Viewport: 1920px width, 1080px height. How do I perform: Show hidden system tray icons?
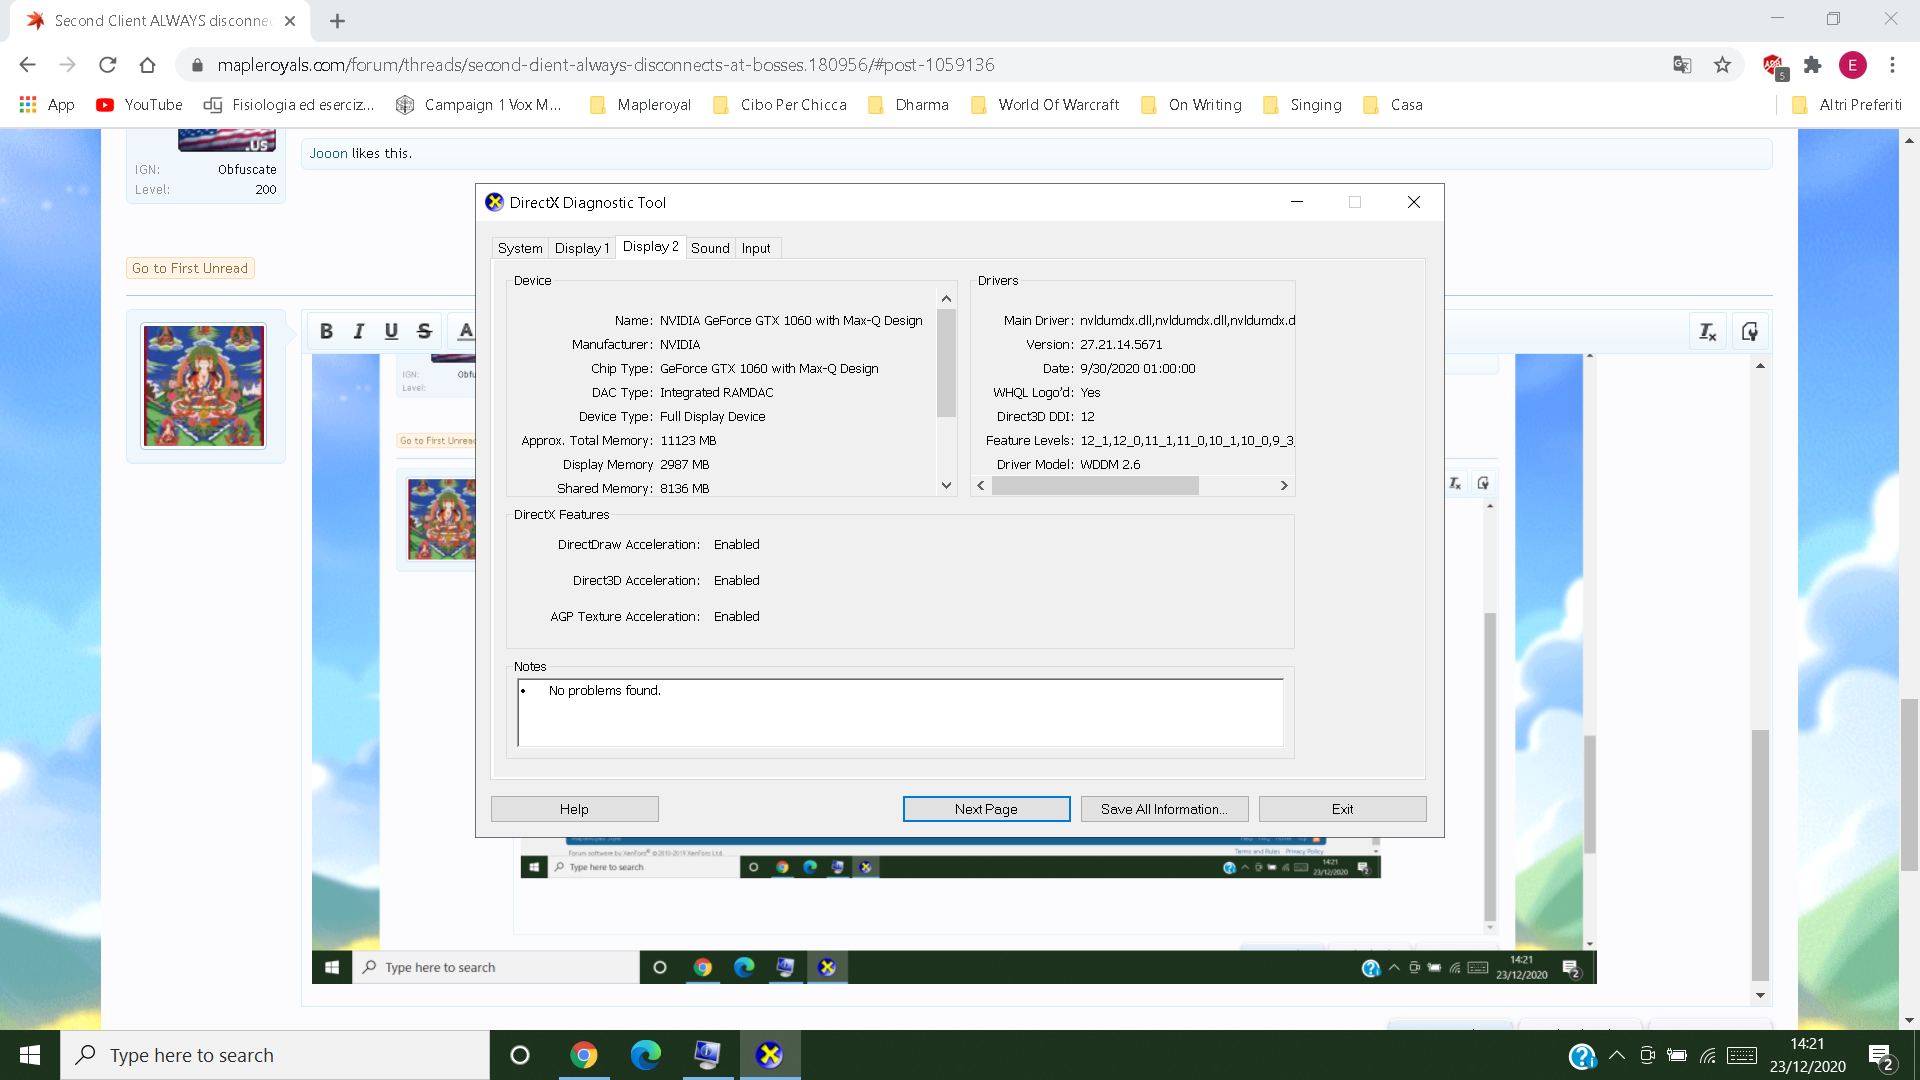1616,1055
